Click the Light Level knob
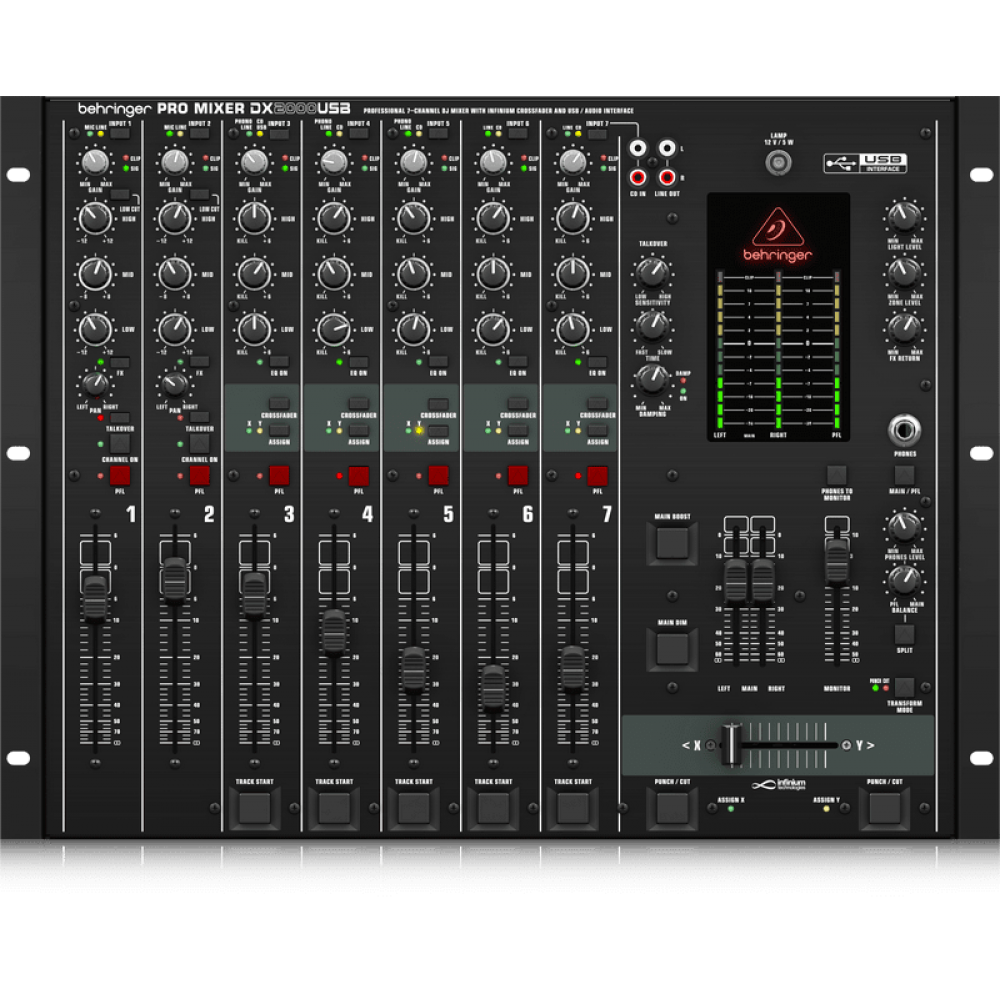1000x1000 pixels. [x=904, y=217]
